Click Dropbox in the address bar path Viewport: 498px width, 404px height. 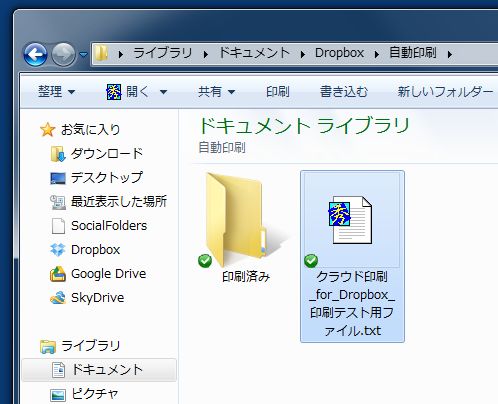[x=339, y=53]
